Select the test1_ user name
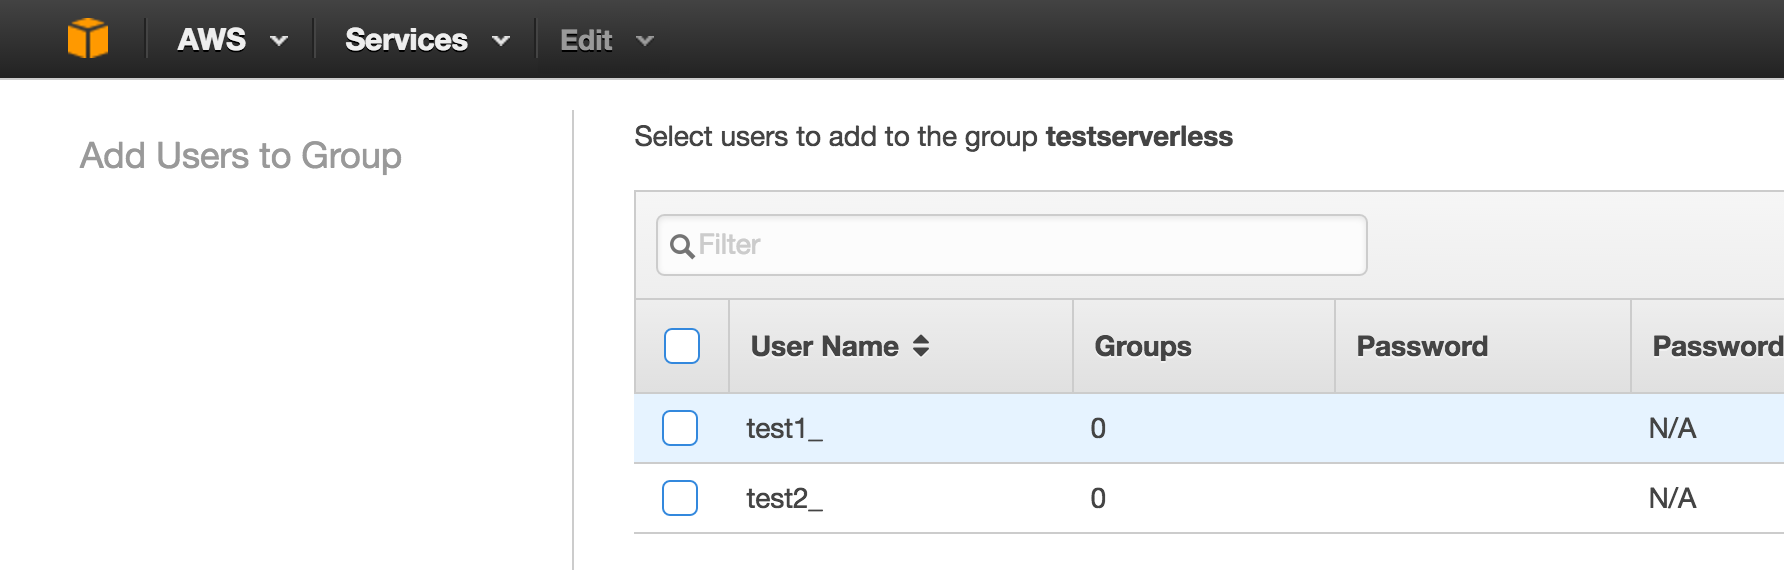Image resolution: width=1784 pixels, height=570 pixels. click(784, 429)
